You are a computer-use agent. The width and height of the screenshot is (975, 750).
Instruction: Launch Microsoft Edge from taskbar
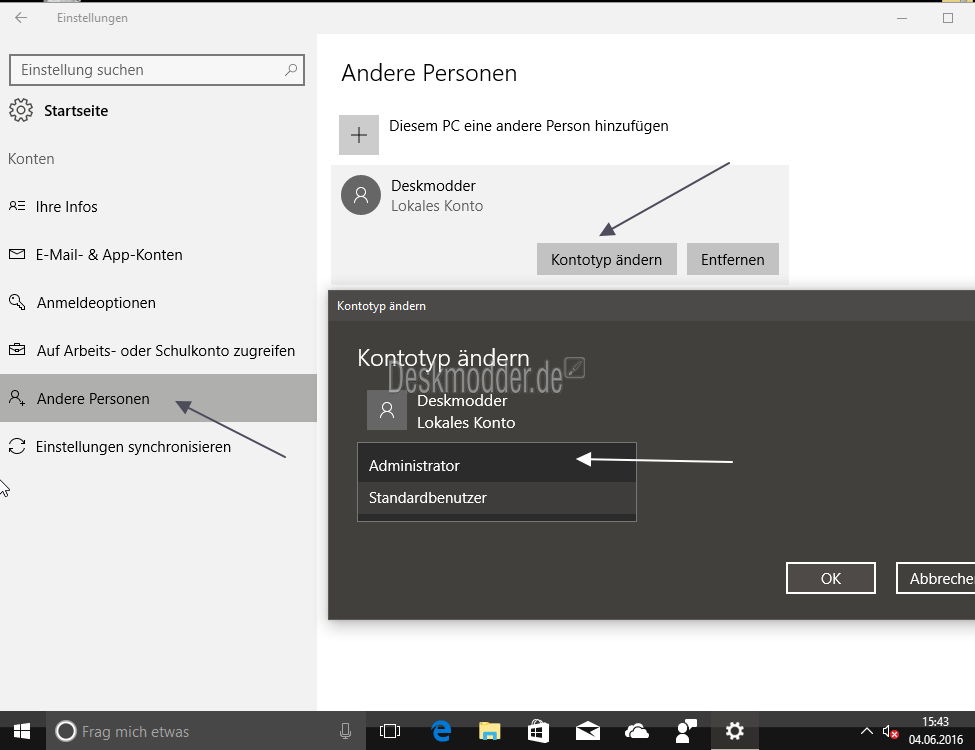click(x=441, y=731)
